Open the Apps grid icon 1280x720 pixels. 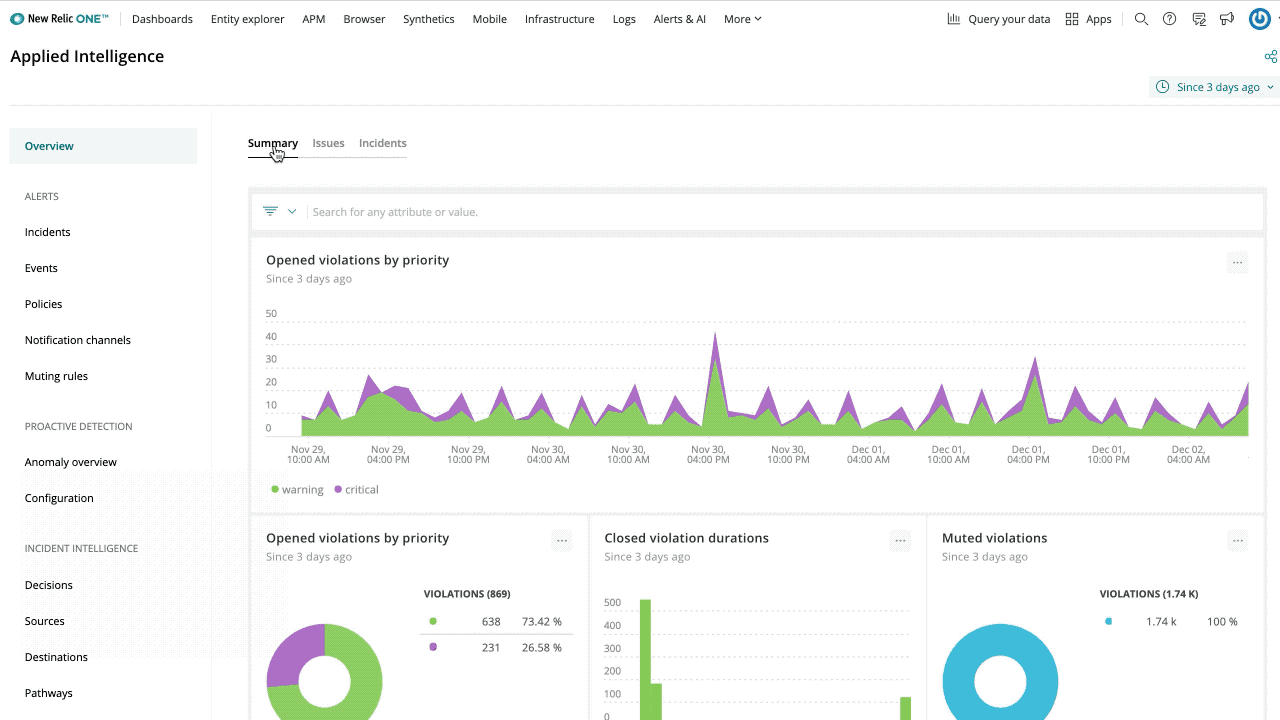click(x=1088, y=19)
